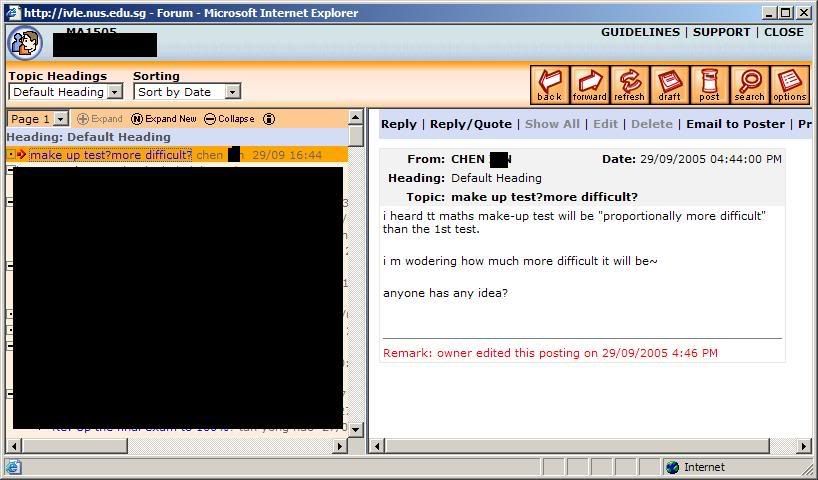The width and height of the screenshot is (818, 480).
Task: Click the back toolbar icon
Action: (549, 85)
